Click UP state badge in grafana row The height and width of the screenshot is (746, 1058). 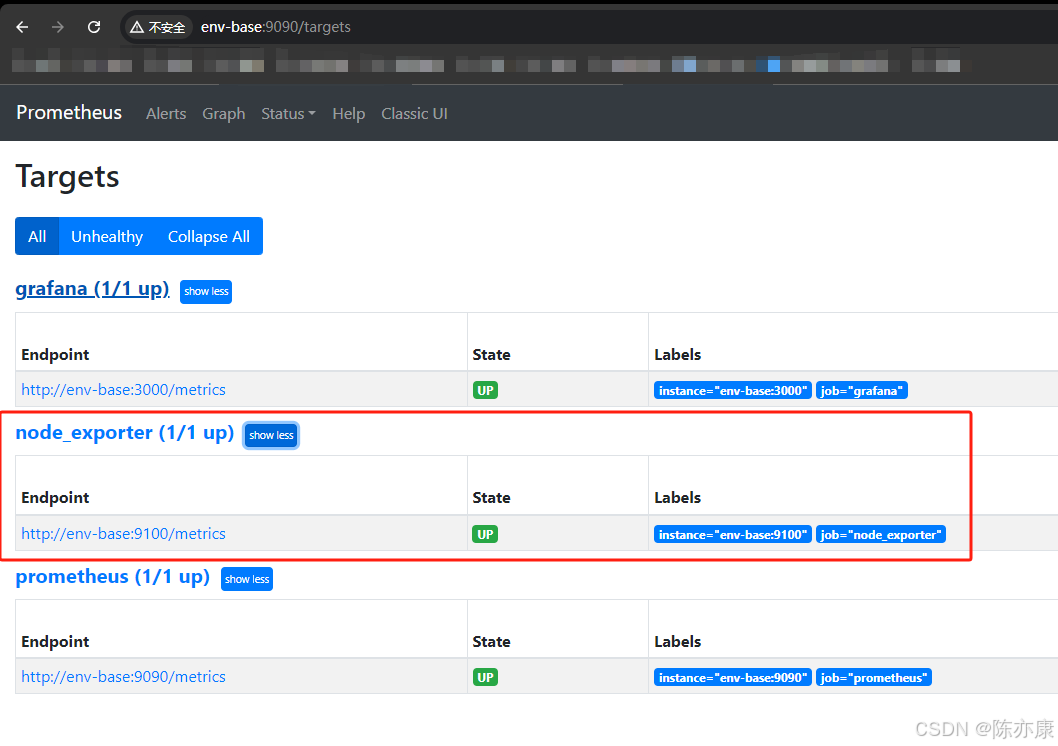(x=485, y=390)
